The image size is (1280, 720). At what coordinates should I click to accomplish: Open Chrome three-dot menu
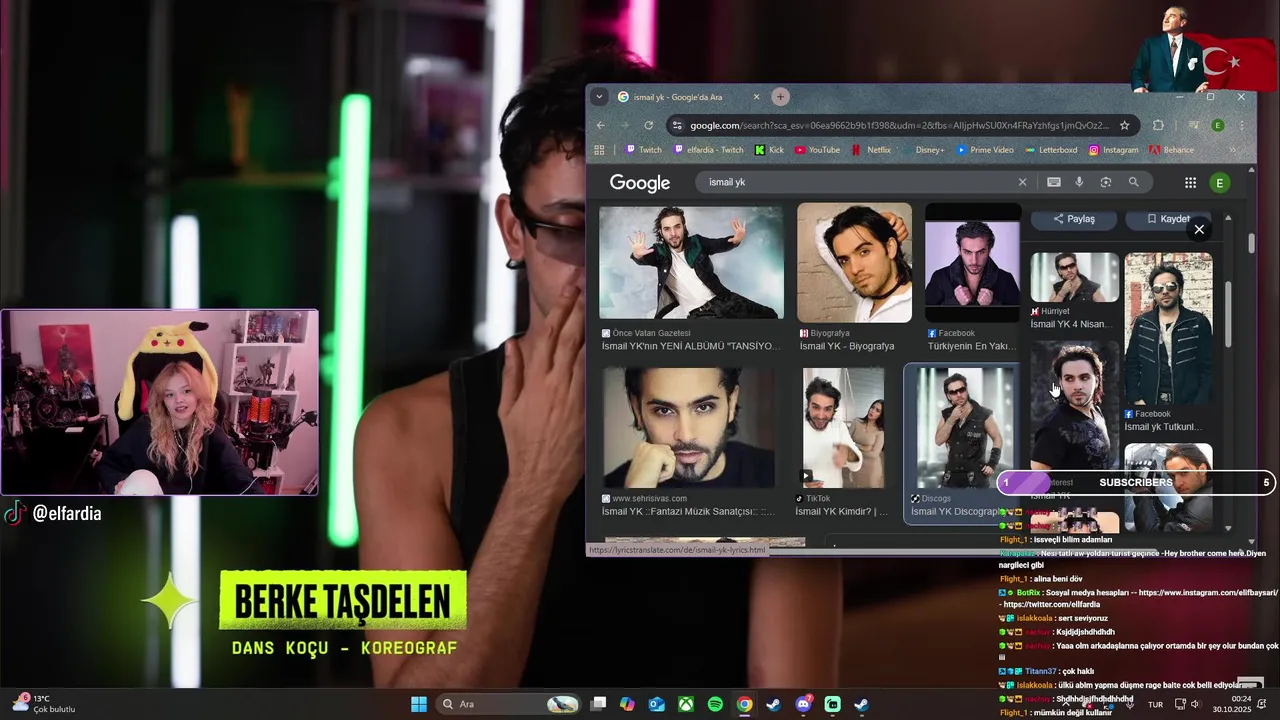1241,125
